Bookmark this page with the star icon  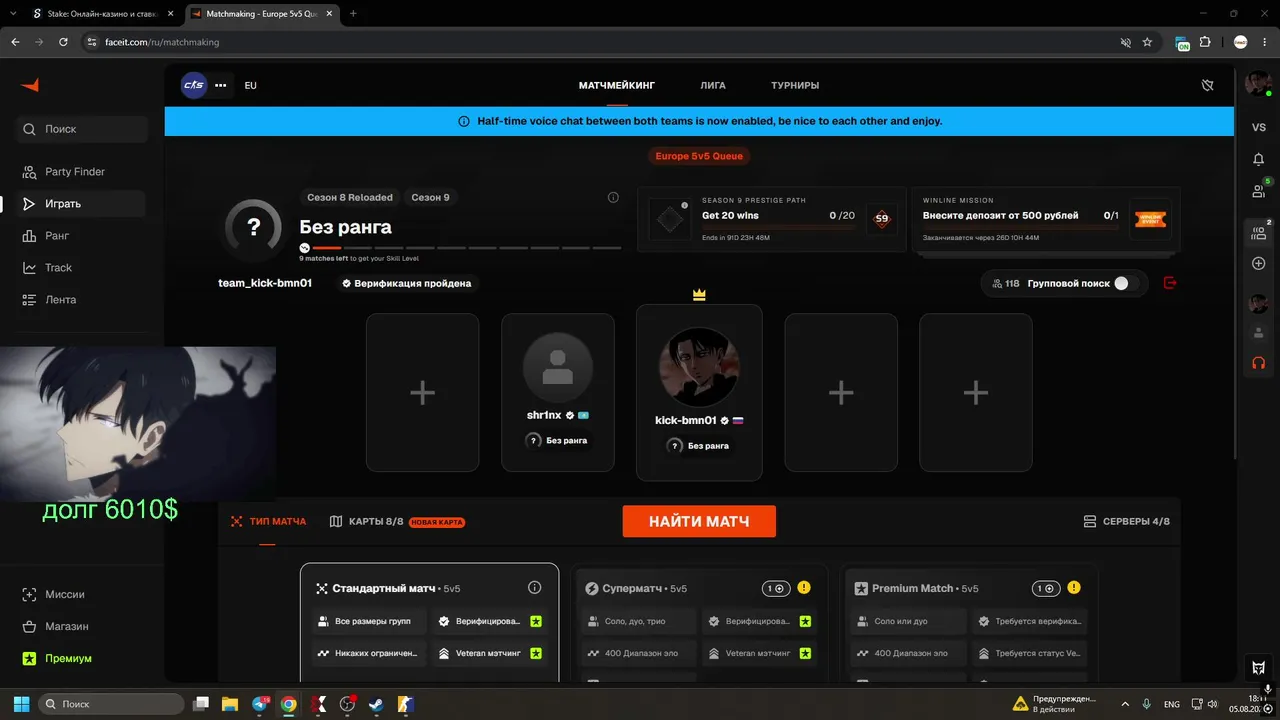click(x=1147, y=42)
